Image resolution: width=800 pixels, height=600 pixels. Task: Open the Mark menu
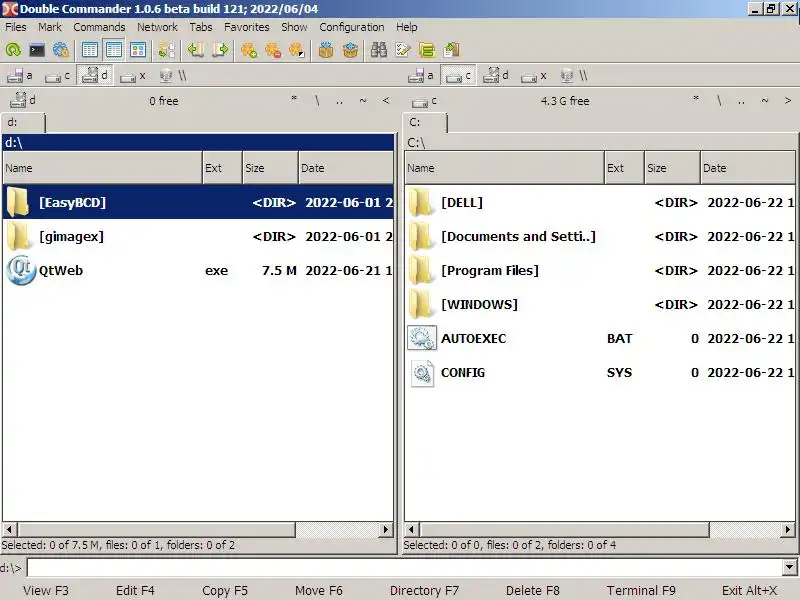tap(49, 27)
